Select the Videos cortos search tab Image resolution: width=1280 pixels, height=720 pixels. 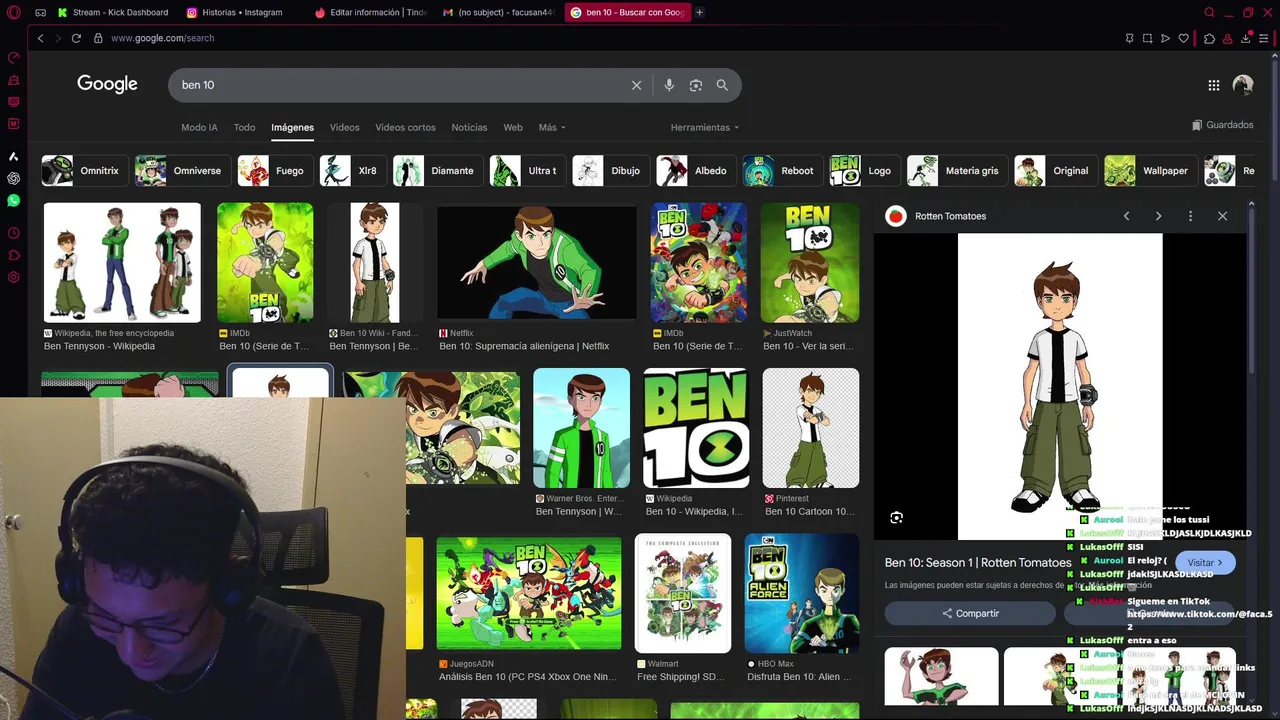click(405, 127)
